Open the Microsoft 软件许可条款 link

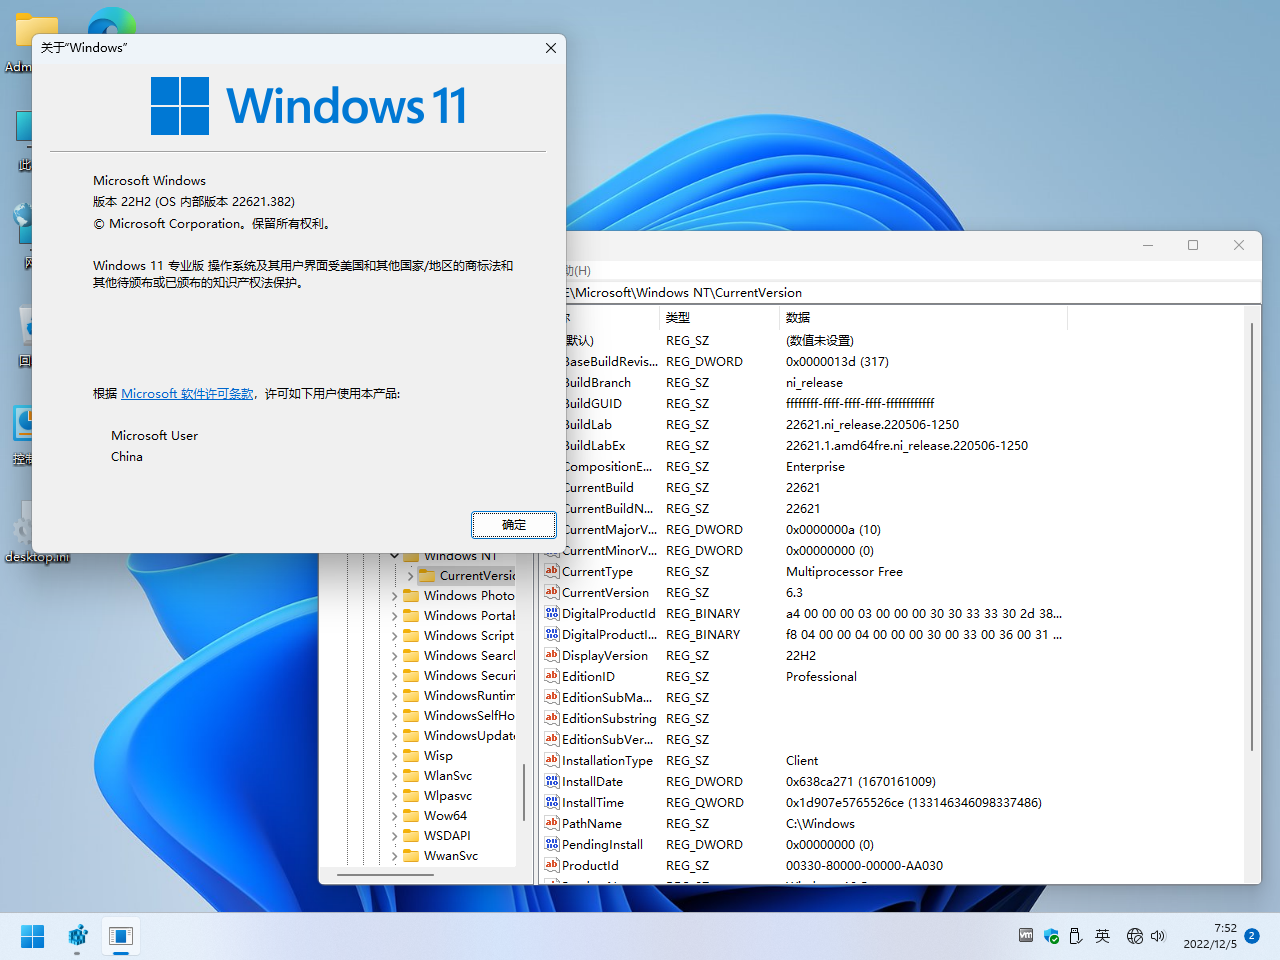[188, 394]
